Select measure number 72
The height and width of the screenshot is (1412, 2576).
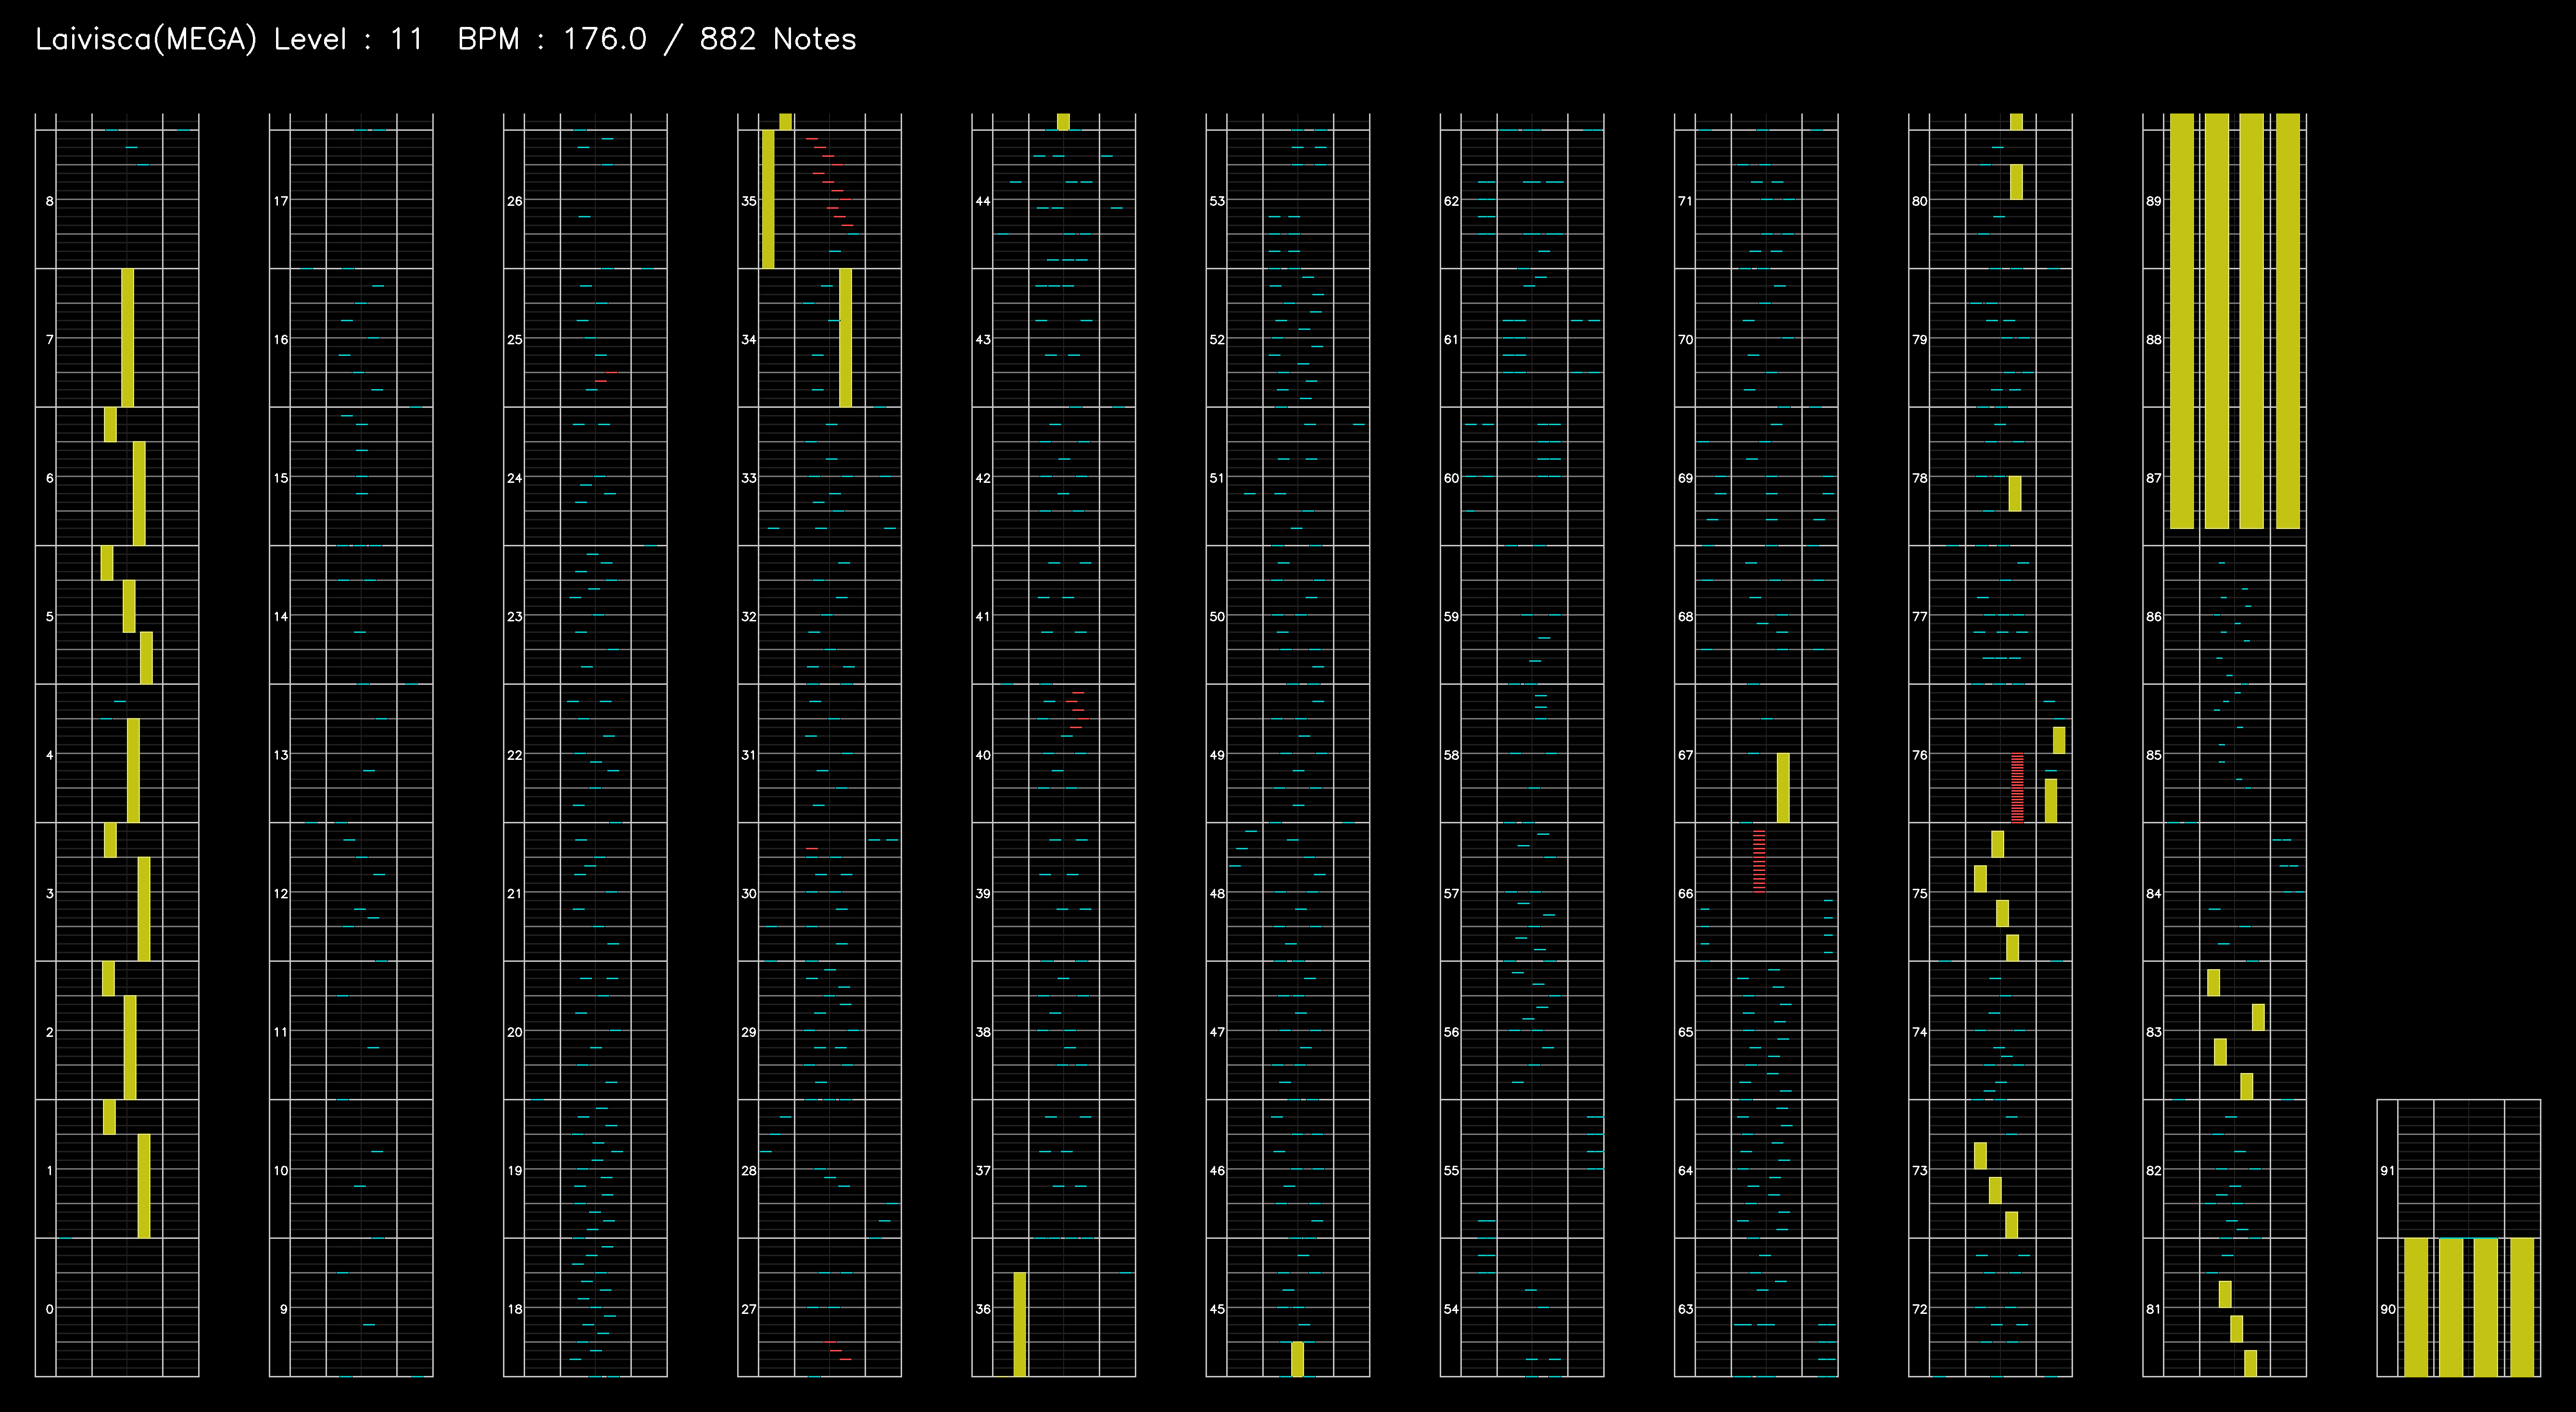pos(1920,1309)
